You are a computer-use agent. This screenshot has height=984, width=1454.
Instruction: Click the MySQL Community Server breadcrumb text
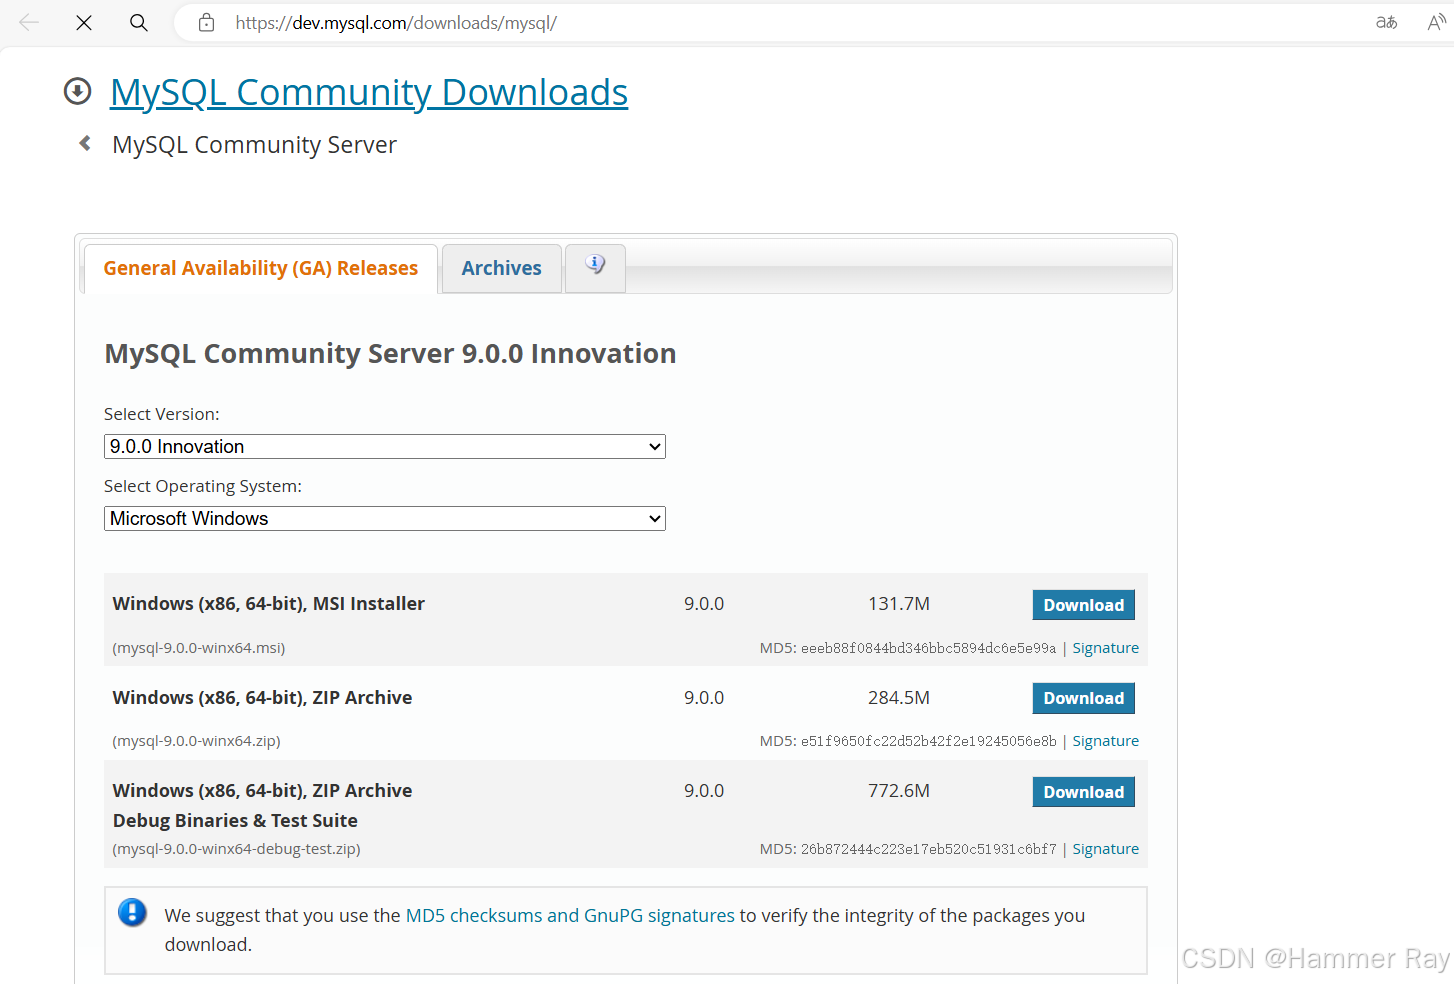pyautogui.click(x=254, y=145)
